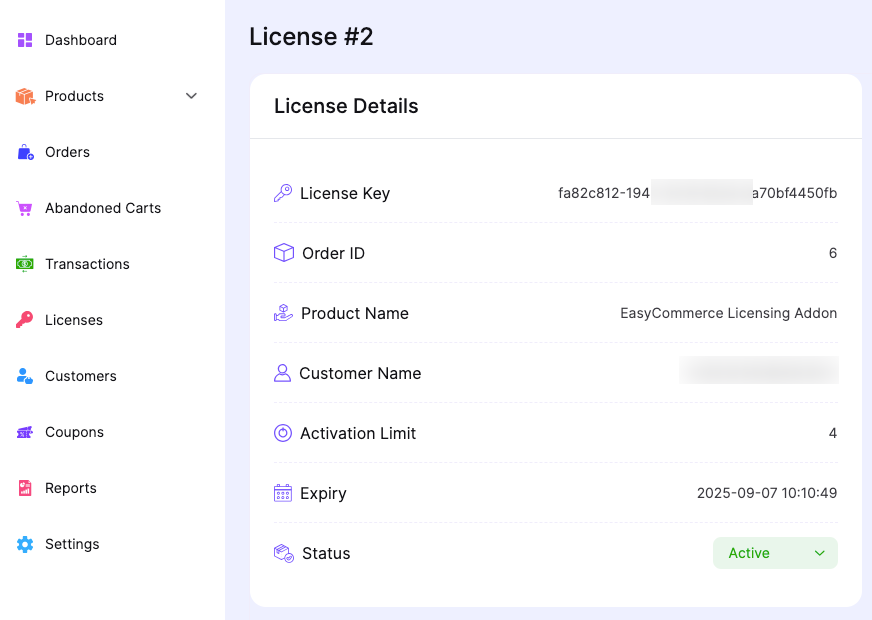Click the Reports chart icon
Viewport: 872px width, 620px height.
tap(25, 488)
